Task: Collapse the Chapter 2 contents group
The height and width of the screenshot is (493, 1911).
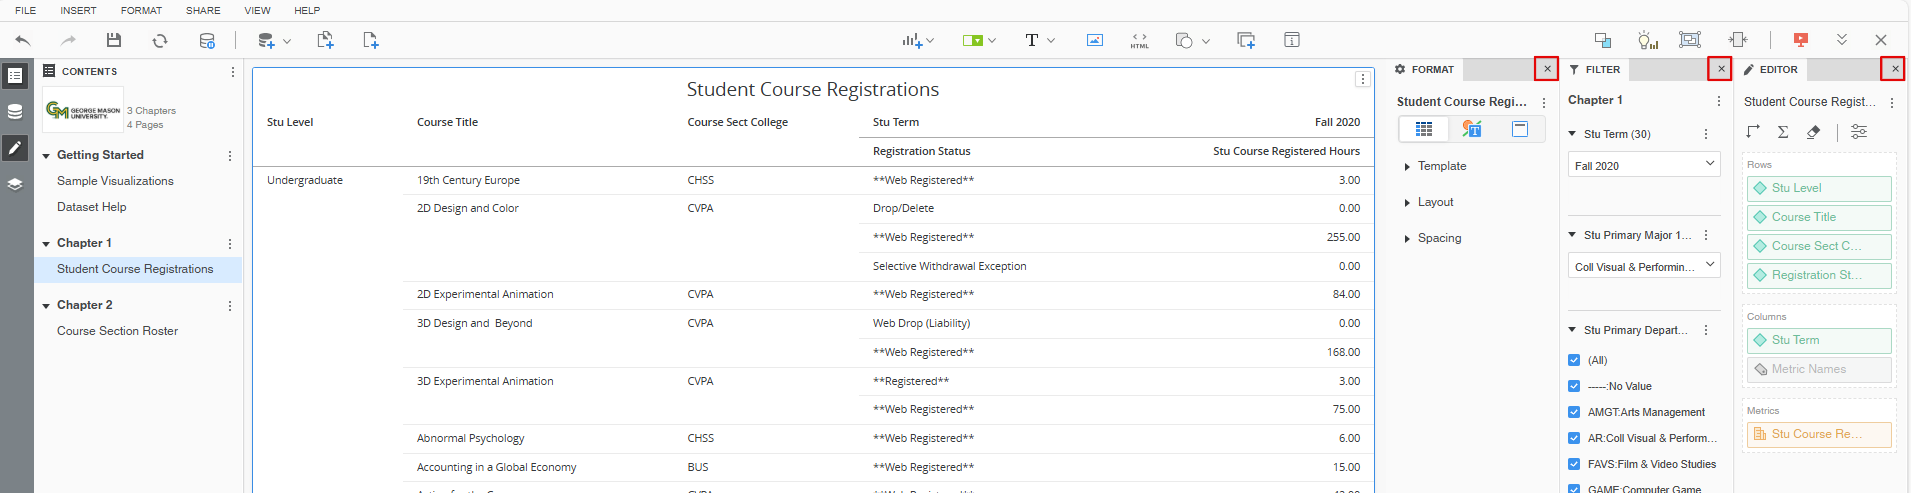Action: [46, 305]
